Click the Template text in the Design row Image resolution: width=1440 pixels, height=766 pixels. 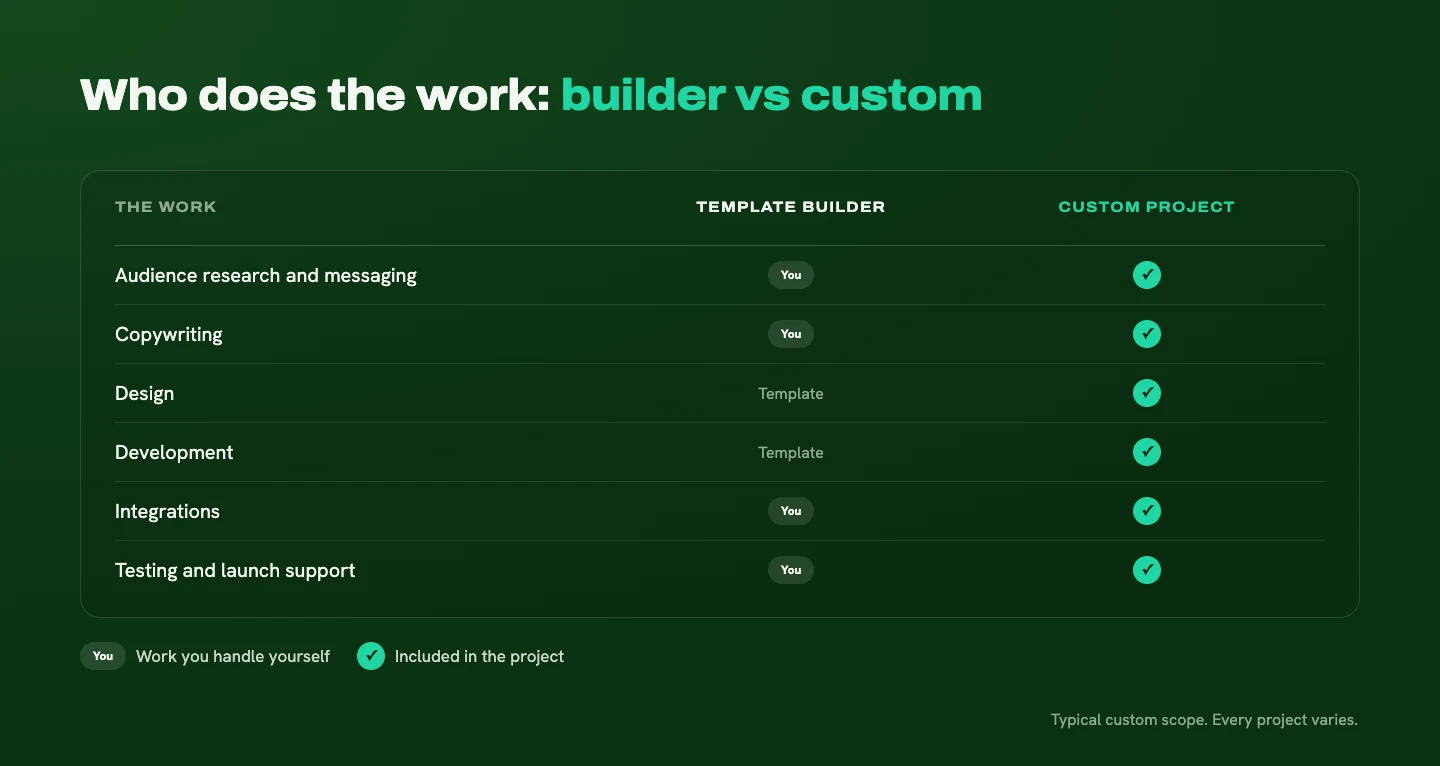(791, 394)
